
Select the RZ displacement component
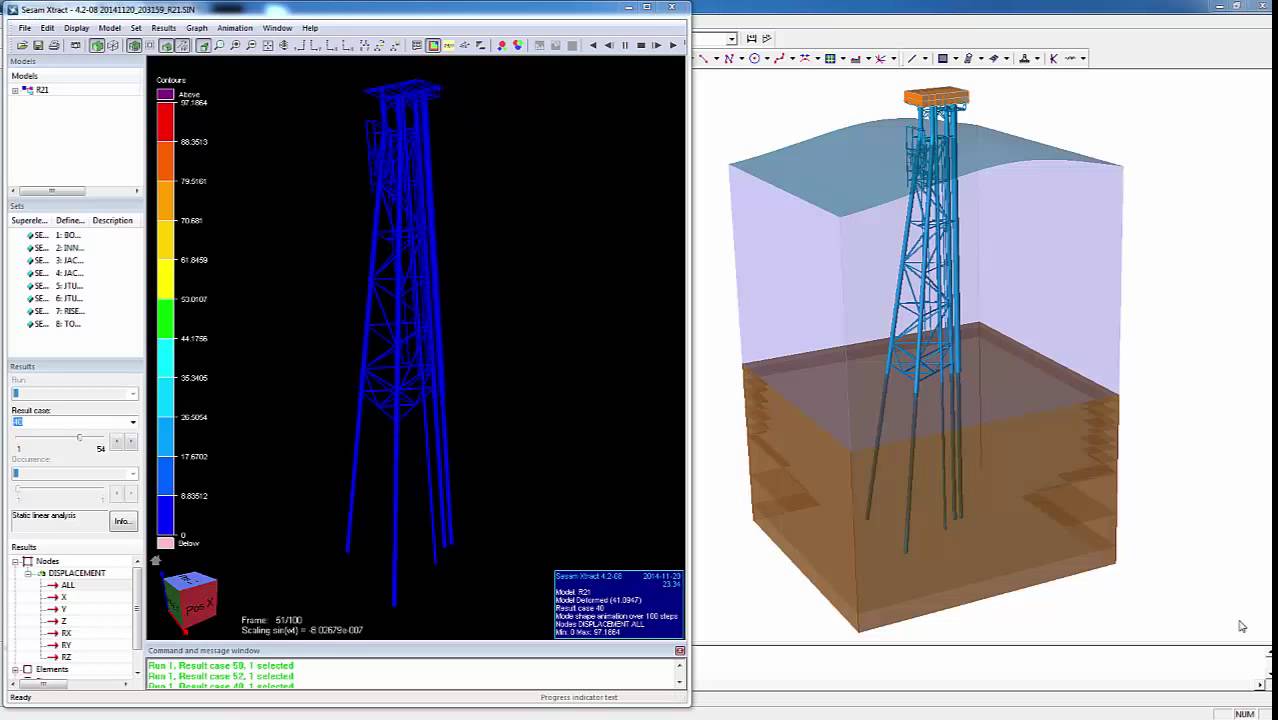tap(66, 657)
